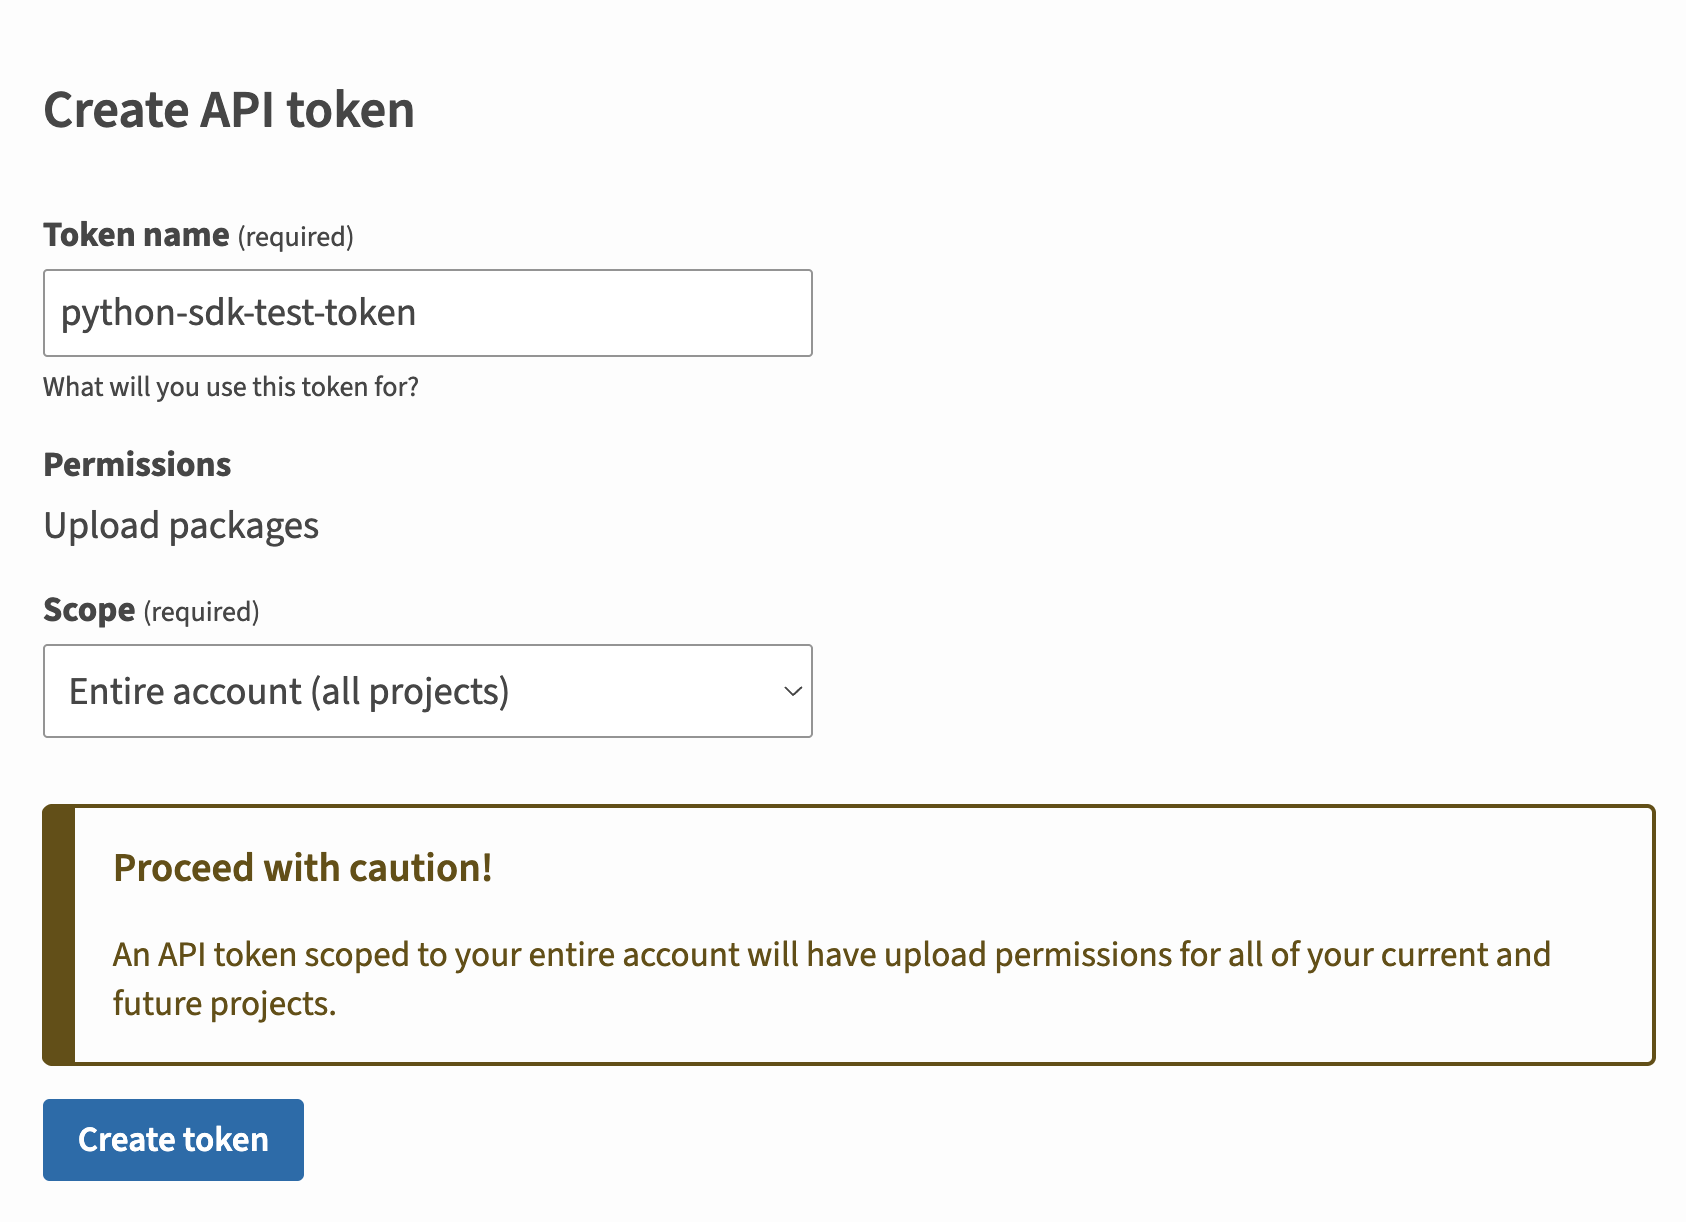Image resolution: width=1686 pixels, height=1222 pixels.
Task: Click 'What will you use this token for?' hint
Action: coord(231,386)
